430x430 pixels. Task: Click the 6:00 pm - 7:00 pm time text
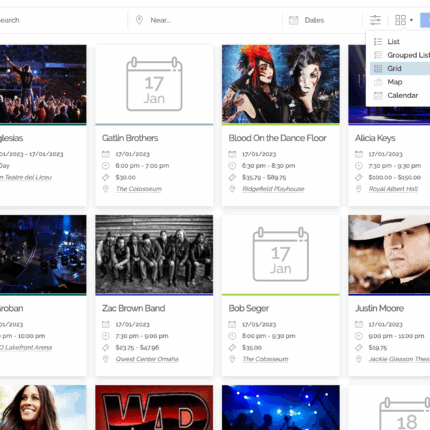pyautogui.click(x=142, y=166)
